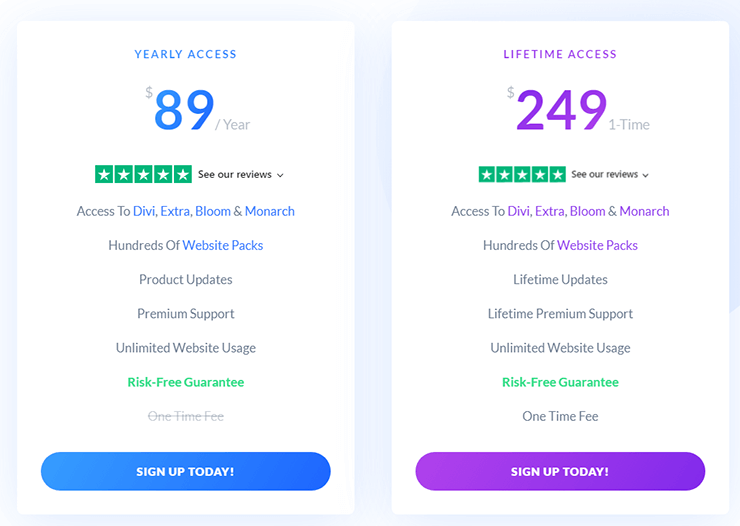The width and height of the screenshot is (740, 526).
Task: Open the blue Bloom link
Action: pyautogui.click(x=215, y=211)
